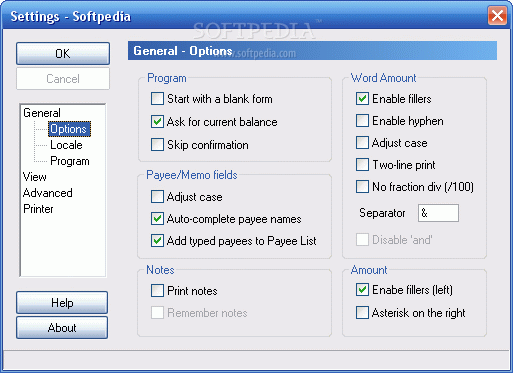Toggle Adjust case under Payee/Memo fields
The width and height of the screenshot is (513, 373).
[x=157, y=197]
